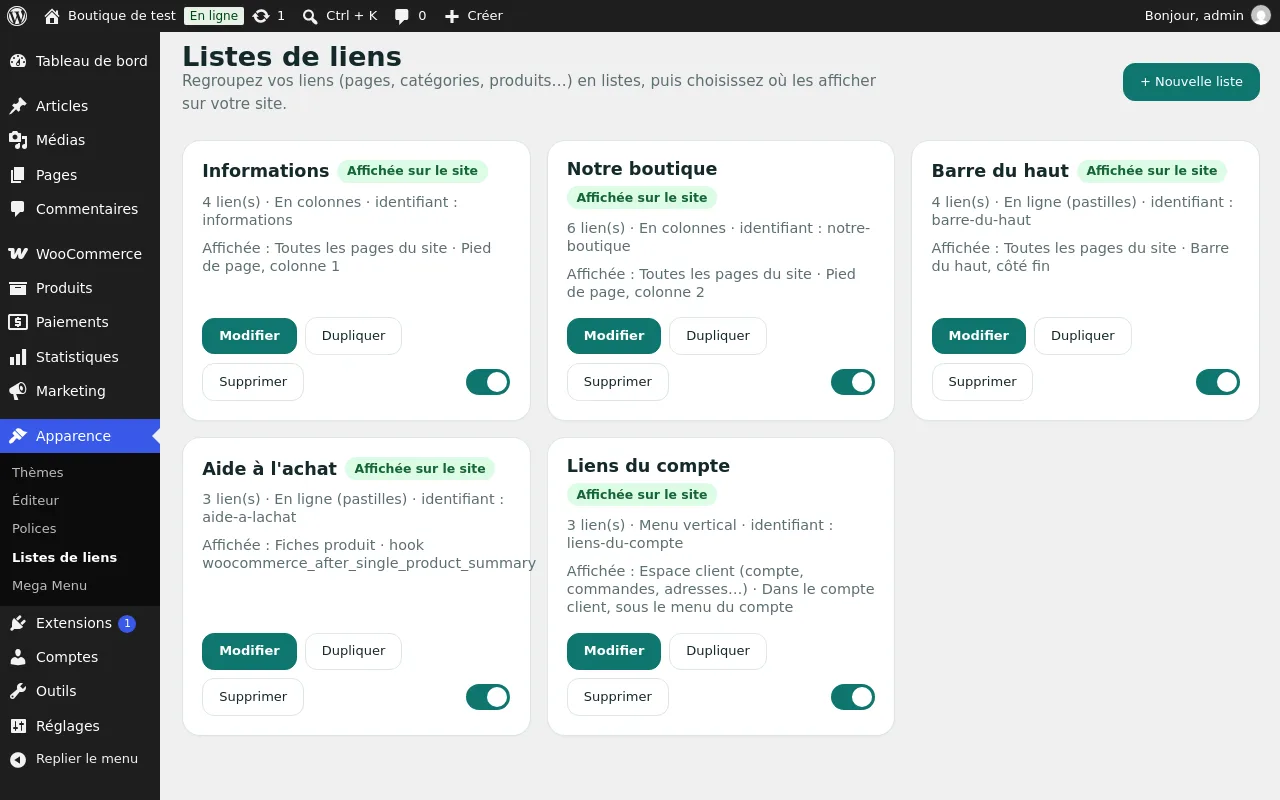
Task: Click Dupliquer on the Notre boutique card
Action: 718,336
